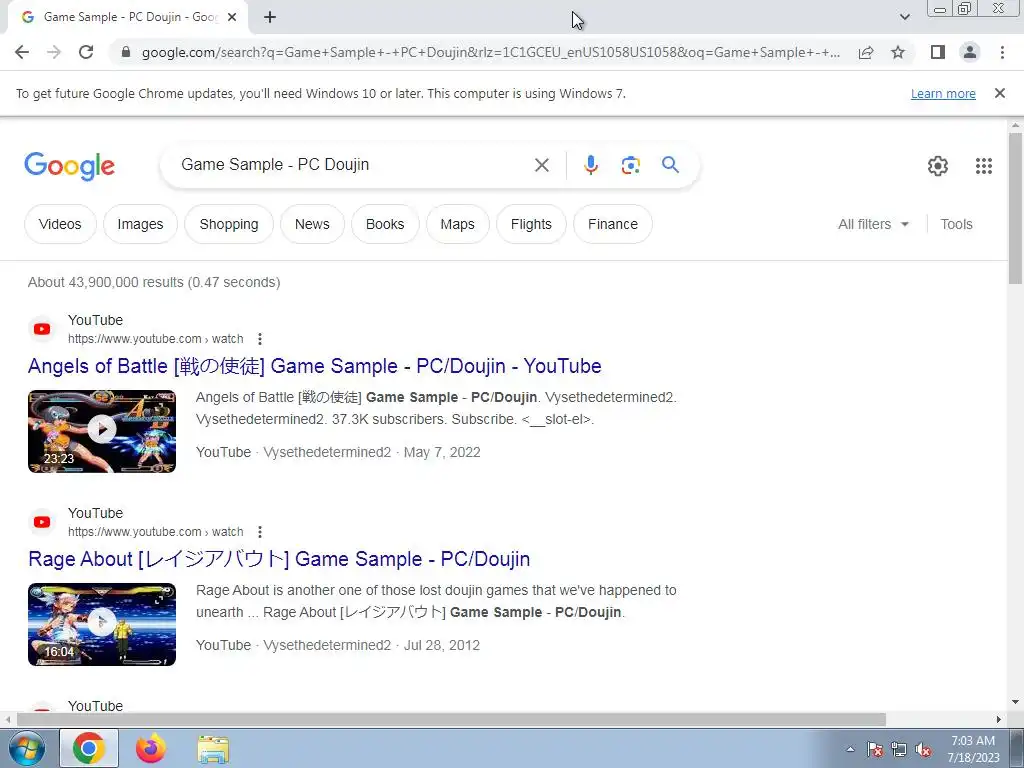Viewport: 1024px width, 768px height.
Task: Click the scroll right arrow
Action: (x=999, y=719)
